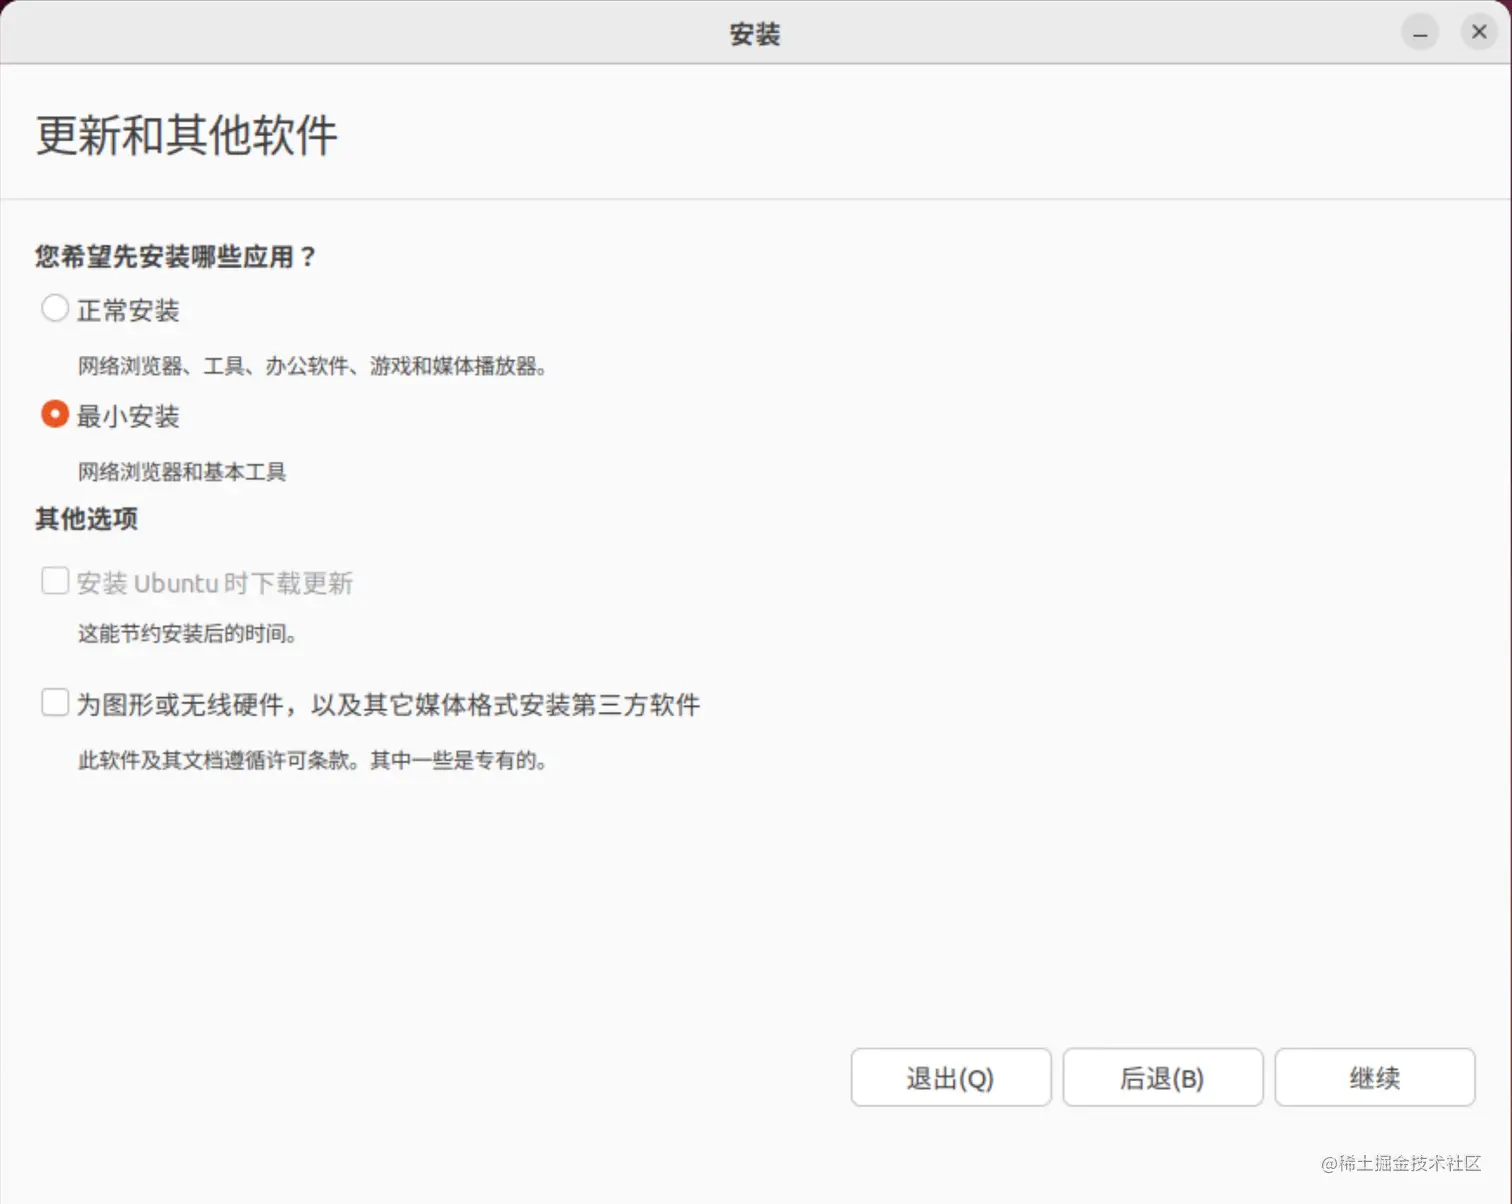Viewport: 1512px width, 1204px height.
Task: Close the 安装 installer window
Action: tap(1479, 33)
